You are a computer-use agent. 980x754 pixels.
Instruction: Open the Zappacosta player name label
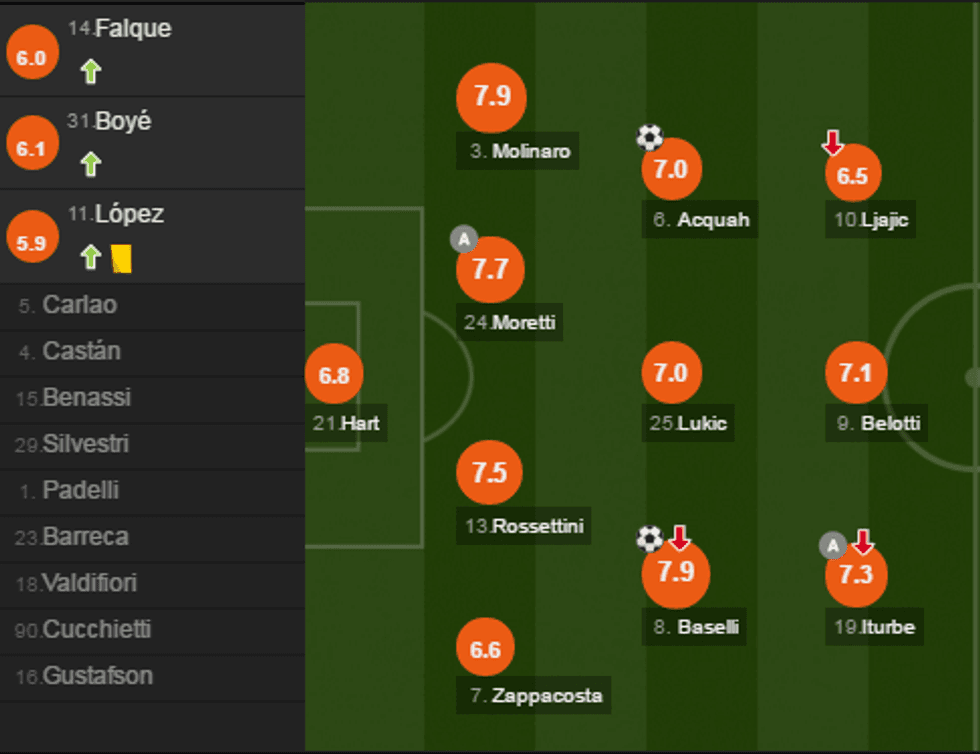pos(536,695)
